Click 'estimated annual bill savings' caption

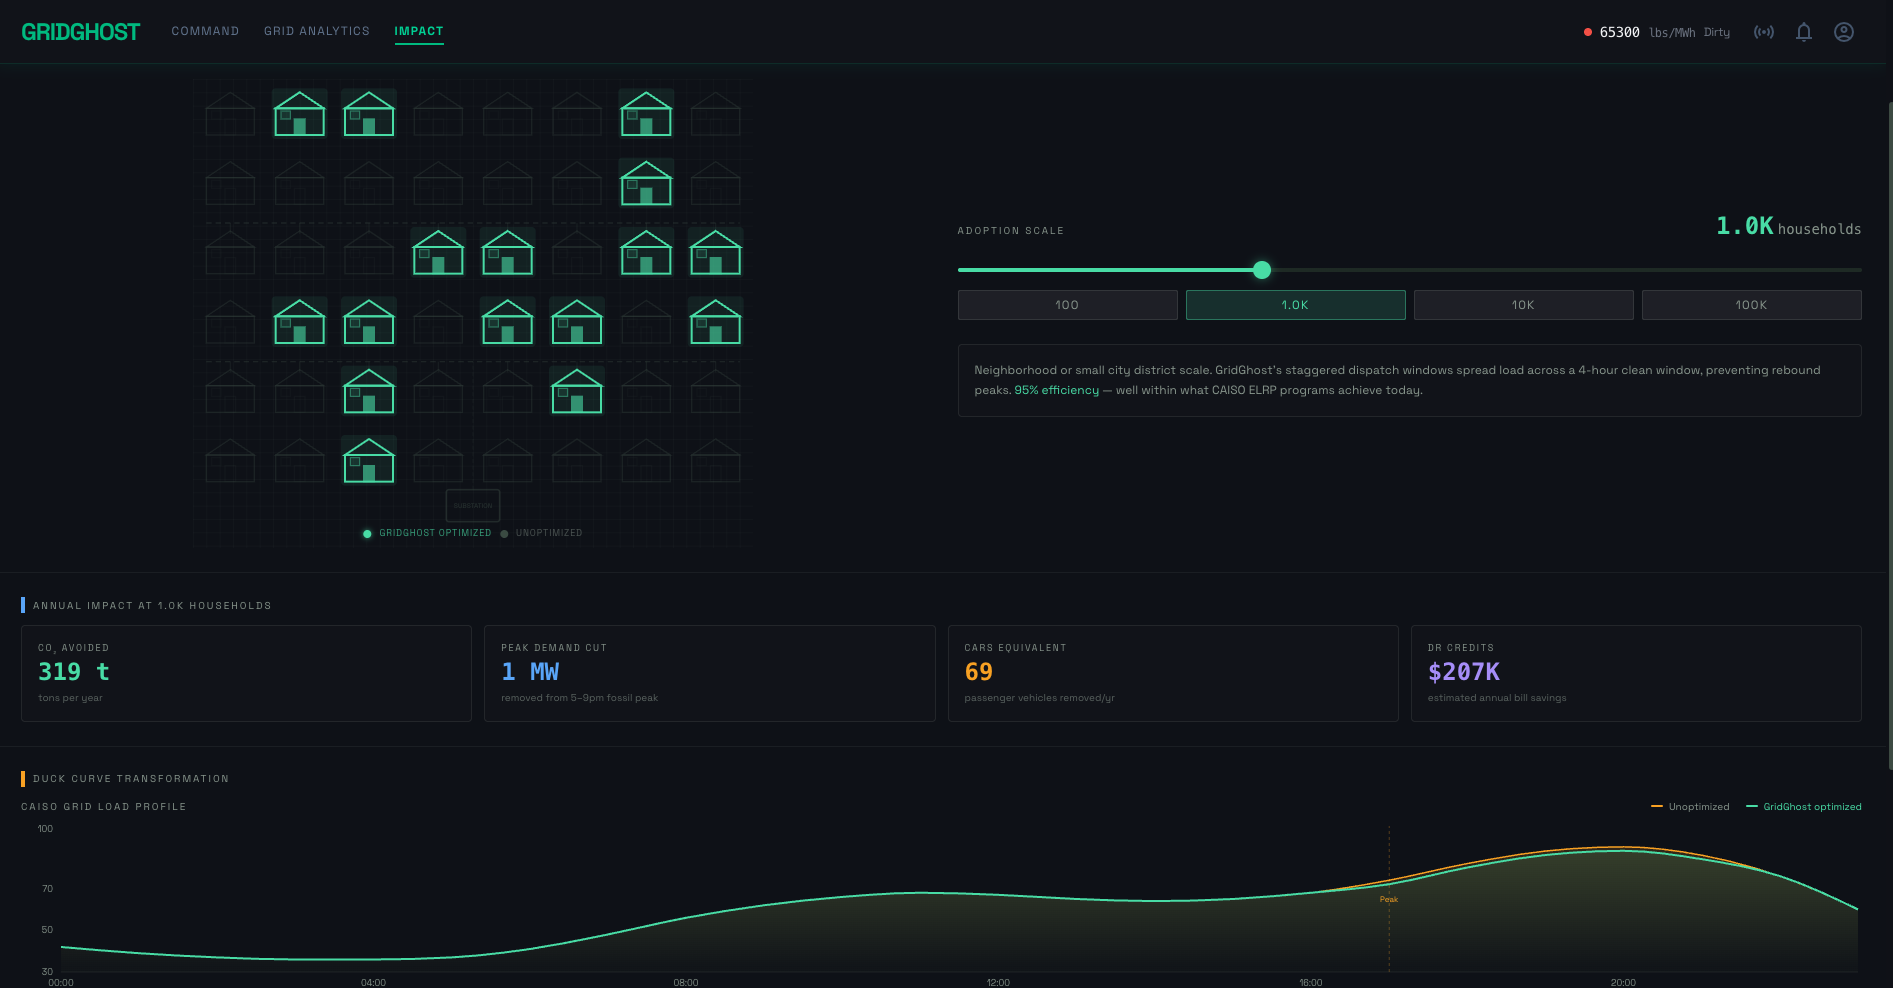1497,698
